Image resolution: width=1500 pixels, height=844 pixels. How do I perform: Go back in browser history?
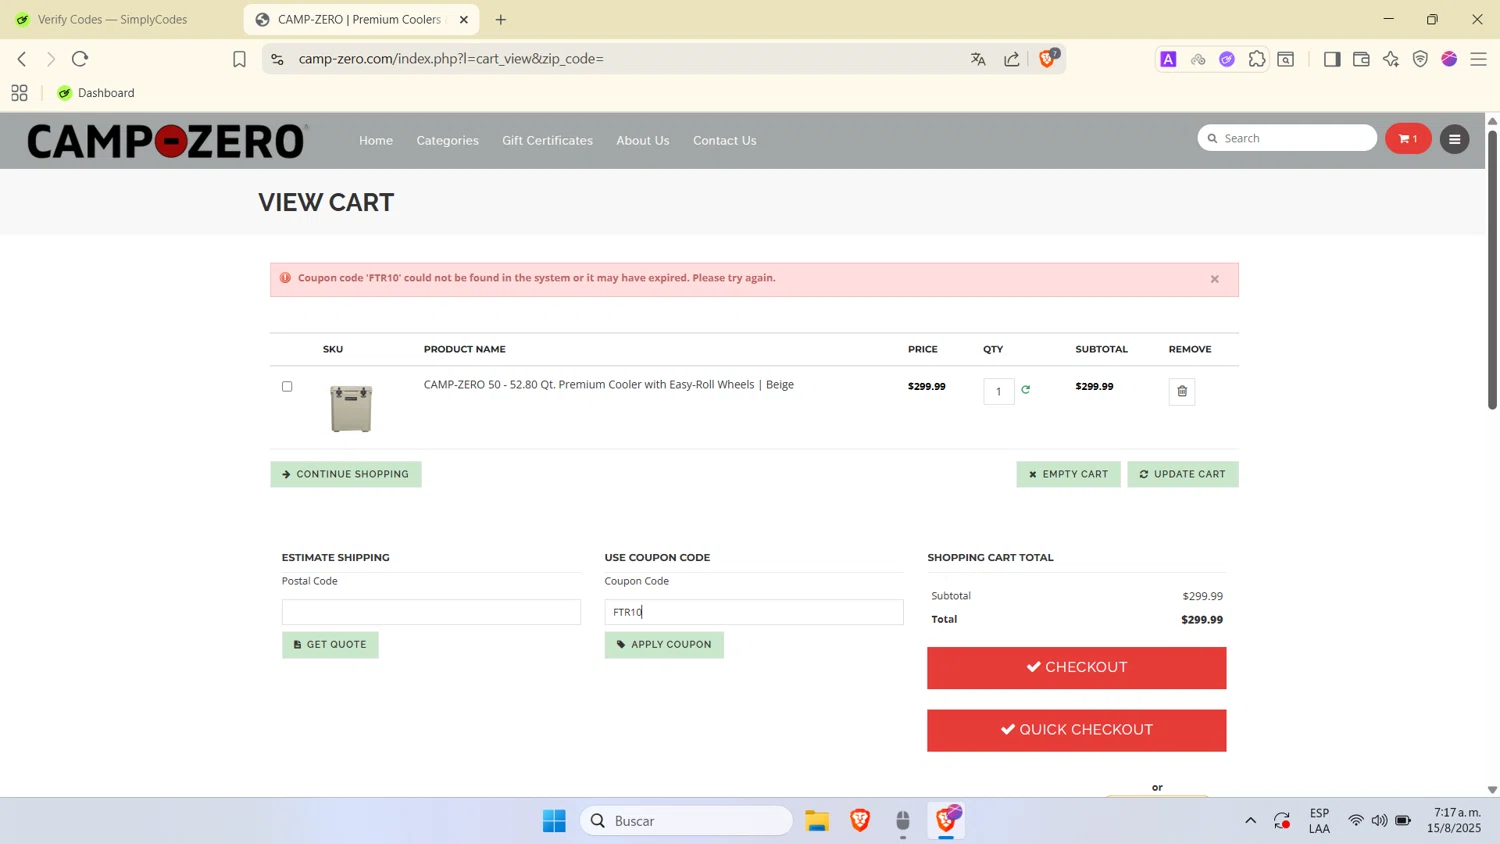pyautogui.click(x=22, y=59)
